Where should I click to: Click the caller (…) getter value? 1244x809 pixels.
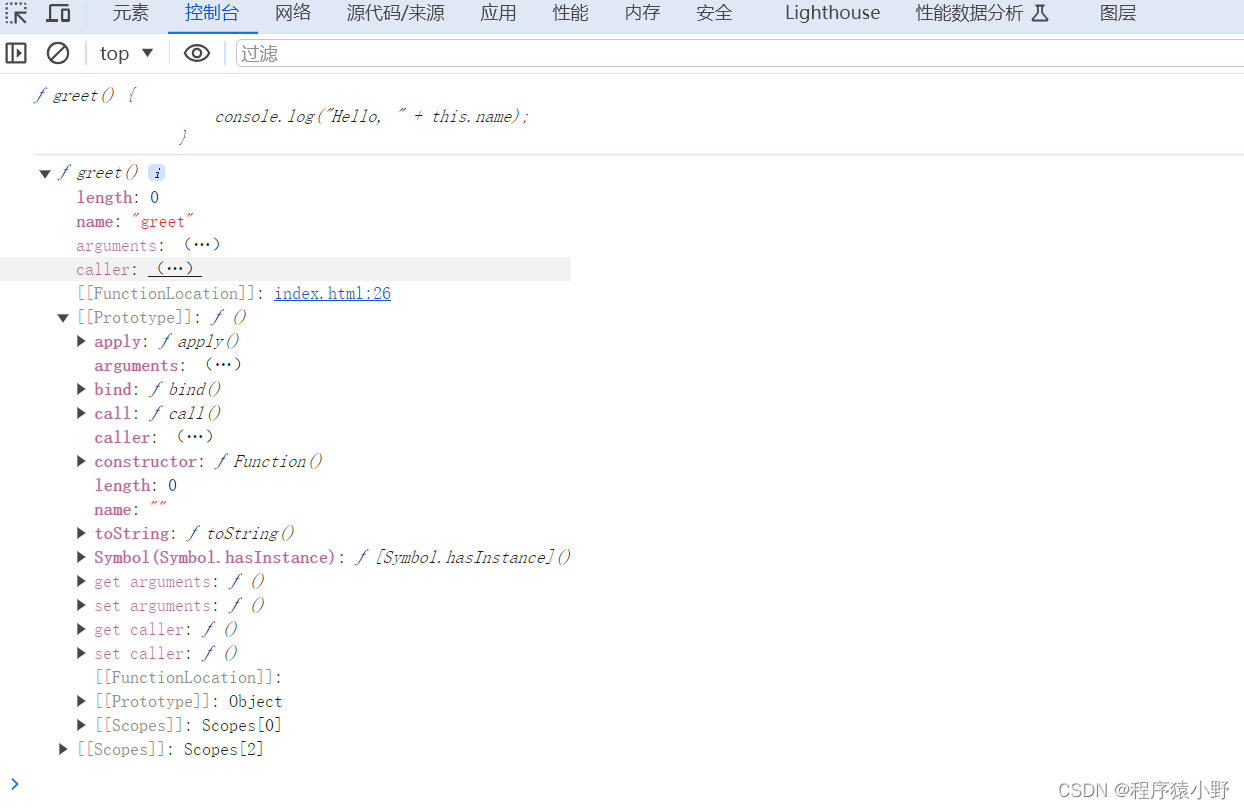[175, 269]
